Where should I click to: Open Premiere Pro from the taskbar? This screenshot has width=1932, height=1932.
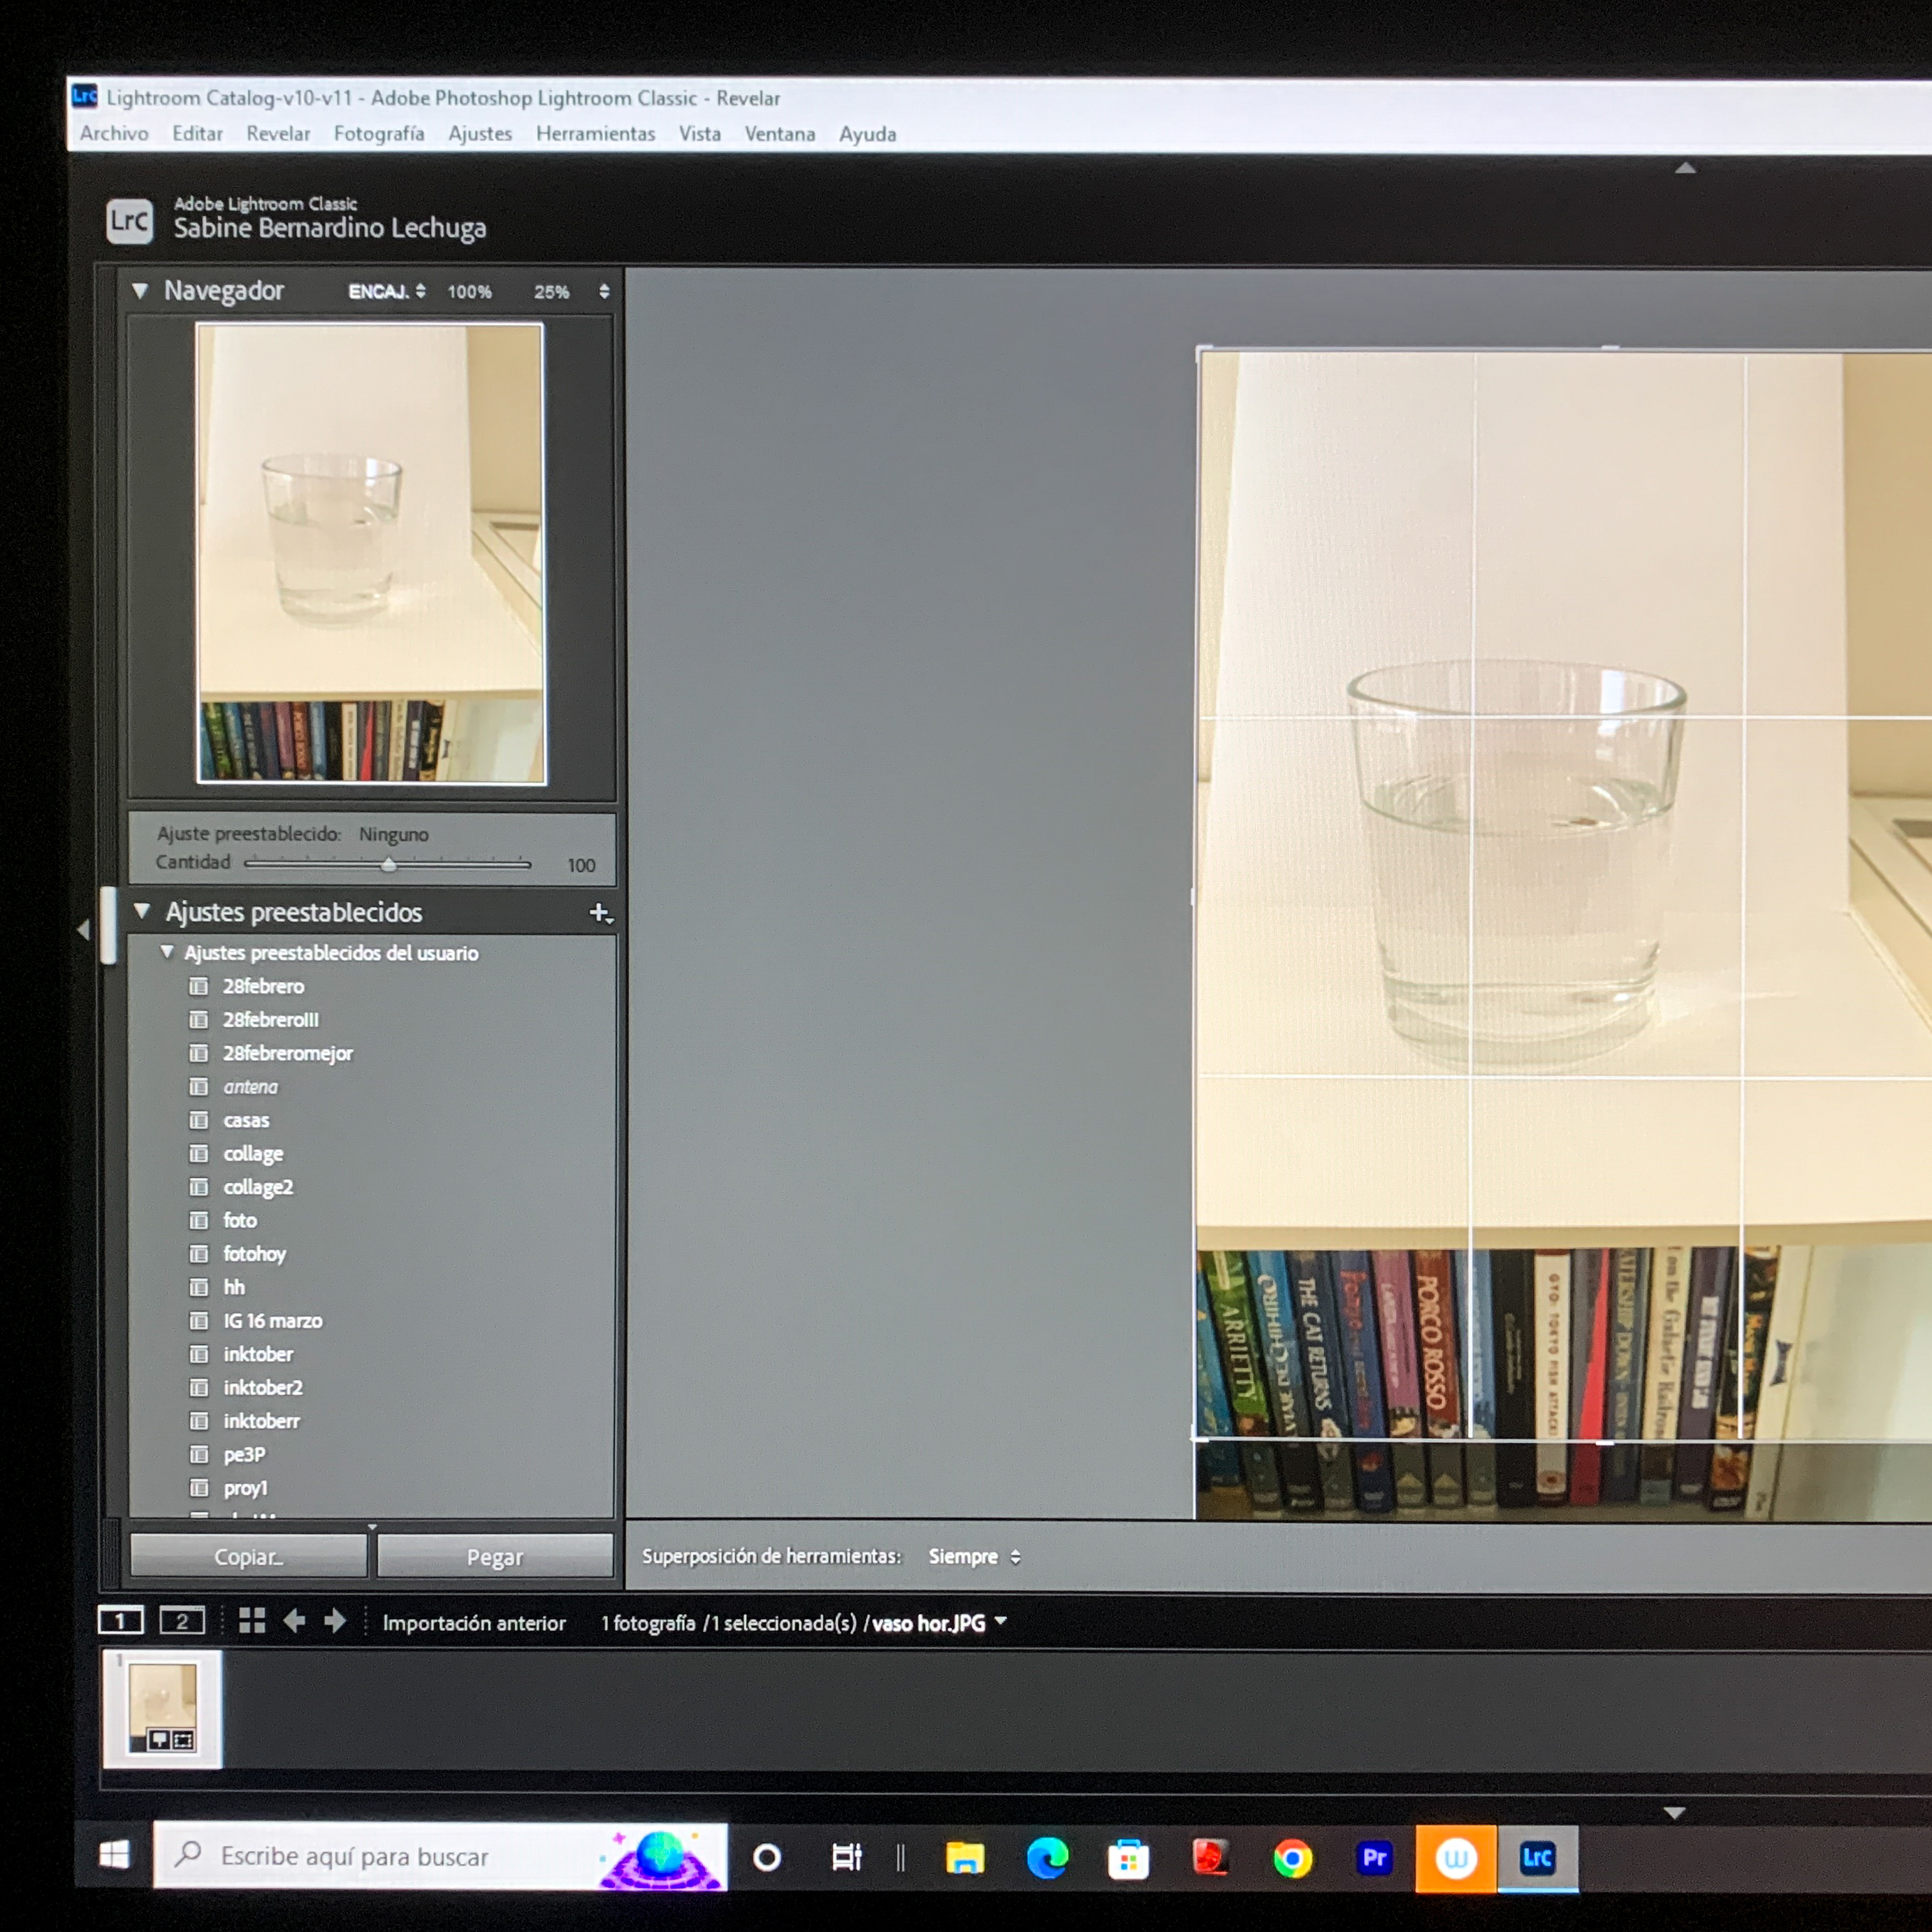click(x=1374, y=1858)
